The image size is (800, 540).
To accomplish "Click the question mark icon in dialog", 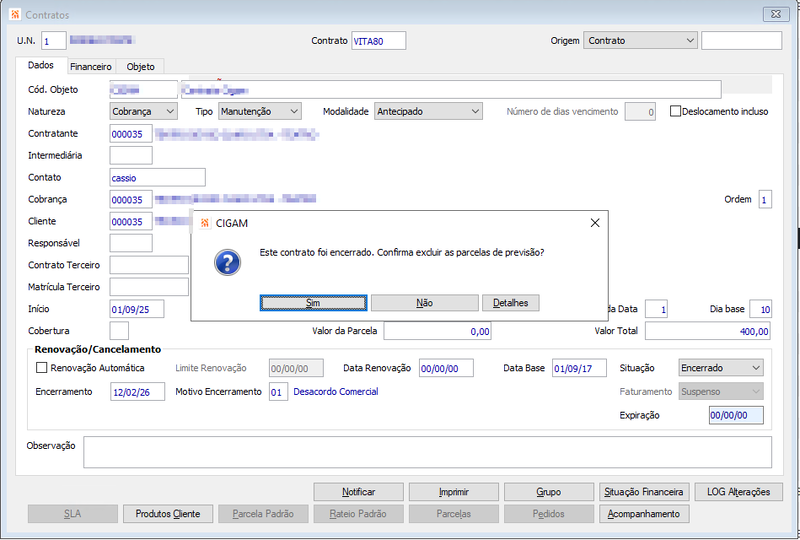I will 228,262.
